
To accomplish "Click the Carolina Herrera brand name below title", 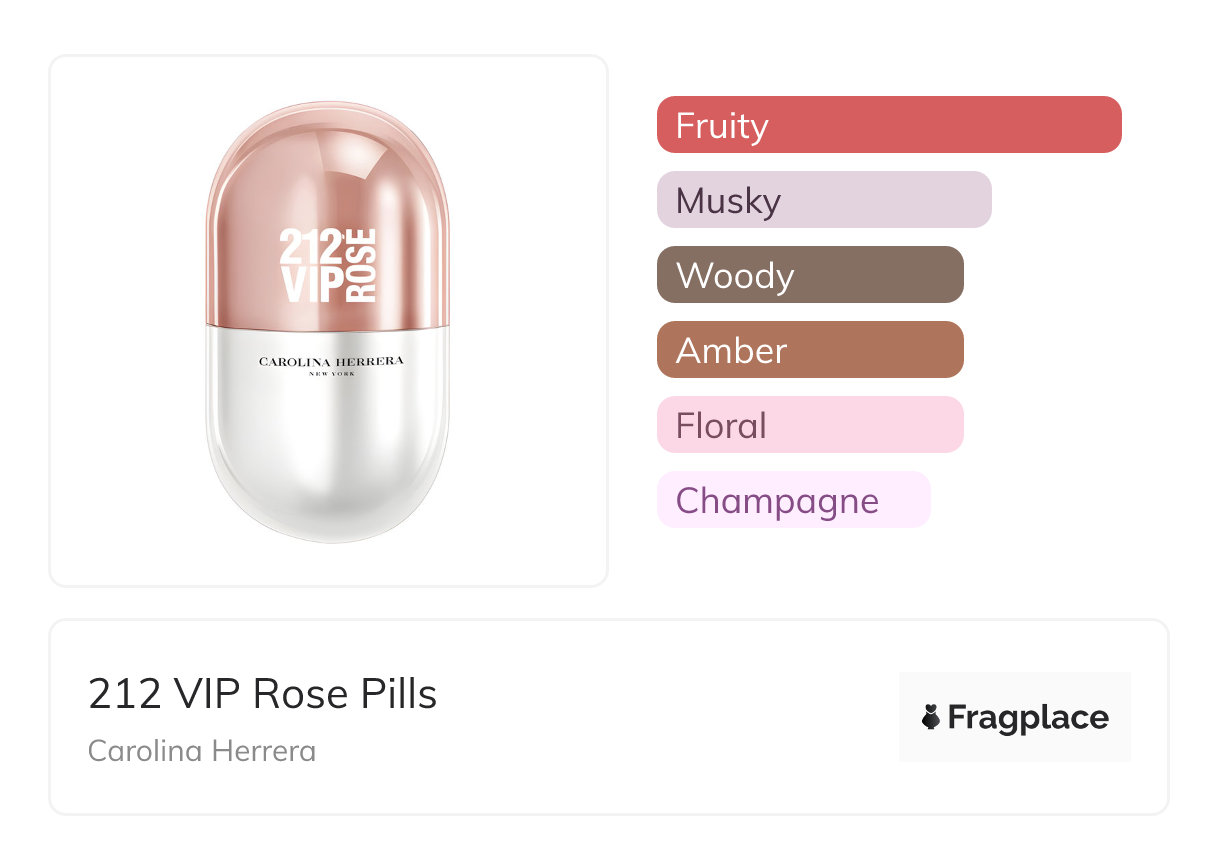I will pos(202,751).
